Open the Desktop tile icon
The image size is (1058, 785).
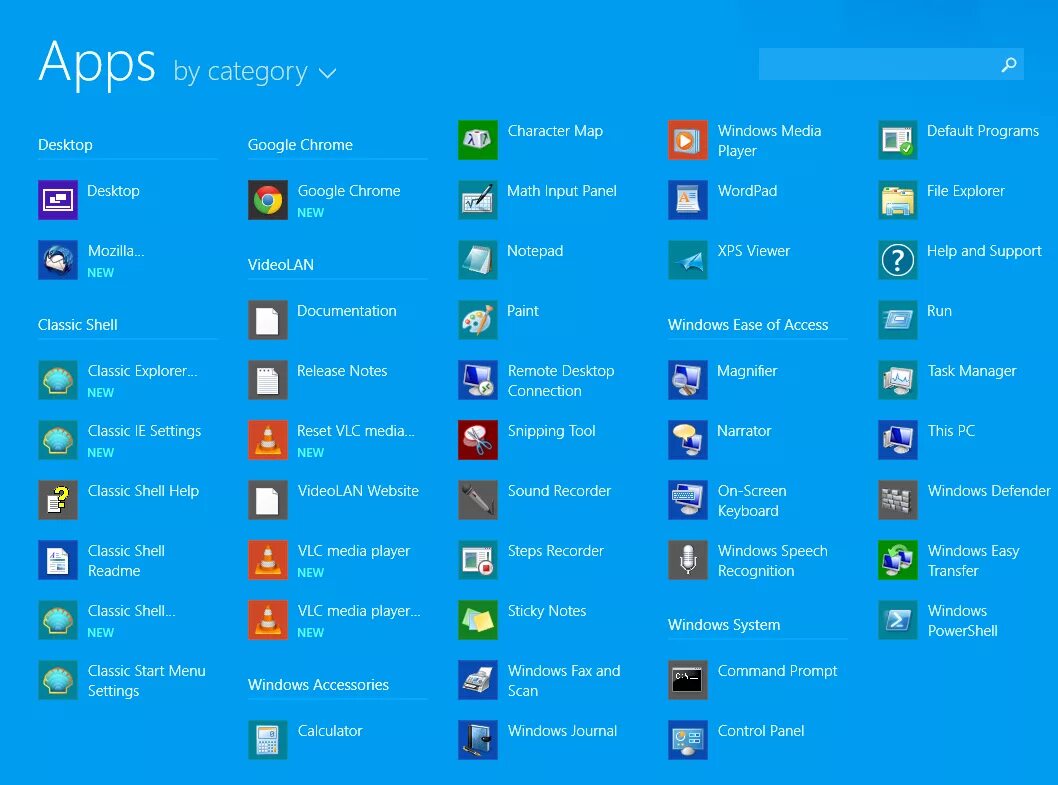tap(58, 200)
